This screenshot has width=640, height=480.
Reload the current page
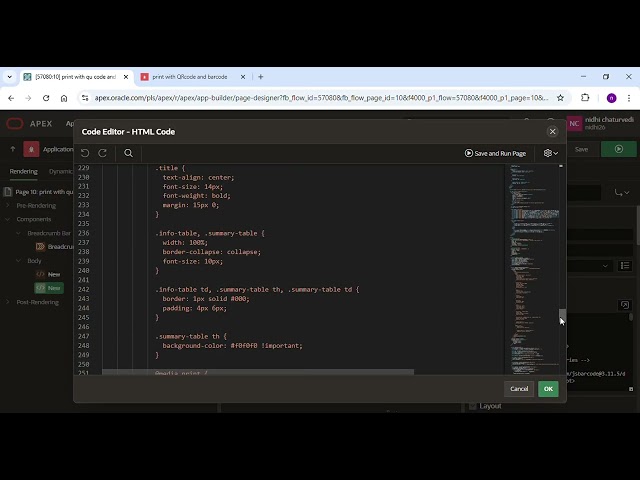[46, 98]
